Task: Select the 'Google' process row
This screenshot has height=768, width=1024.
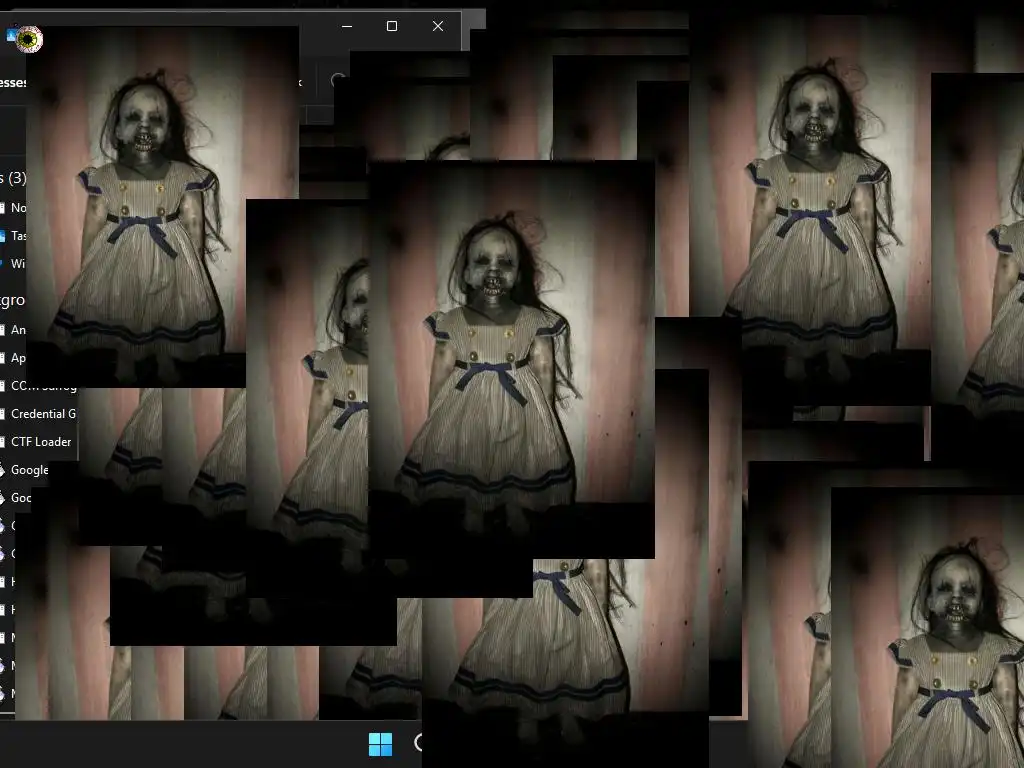Action: click(x=26, y=470)
